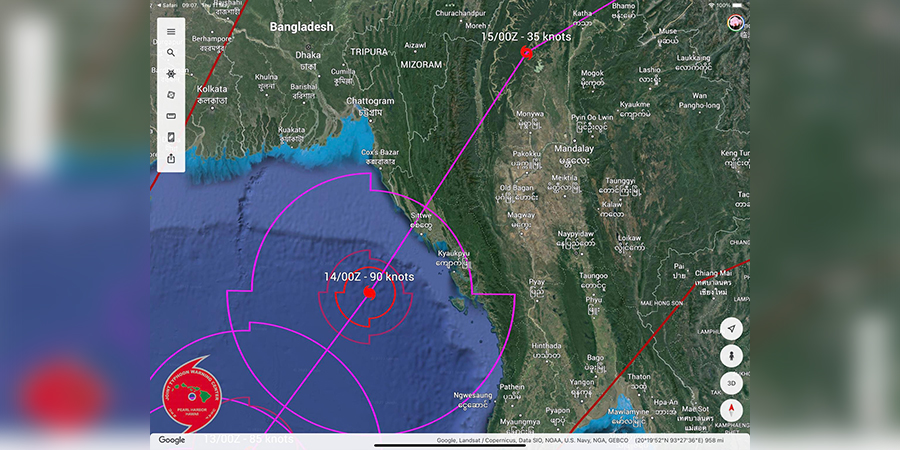The image size is (900, 450).
Task: Click the share icon in toolbar
Action: pyautogui.click(x=171, y=158)
